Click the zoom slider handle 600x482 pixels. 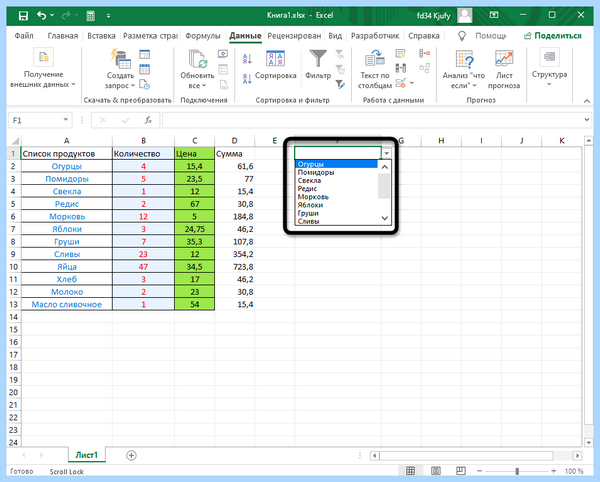(517, 471)
